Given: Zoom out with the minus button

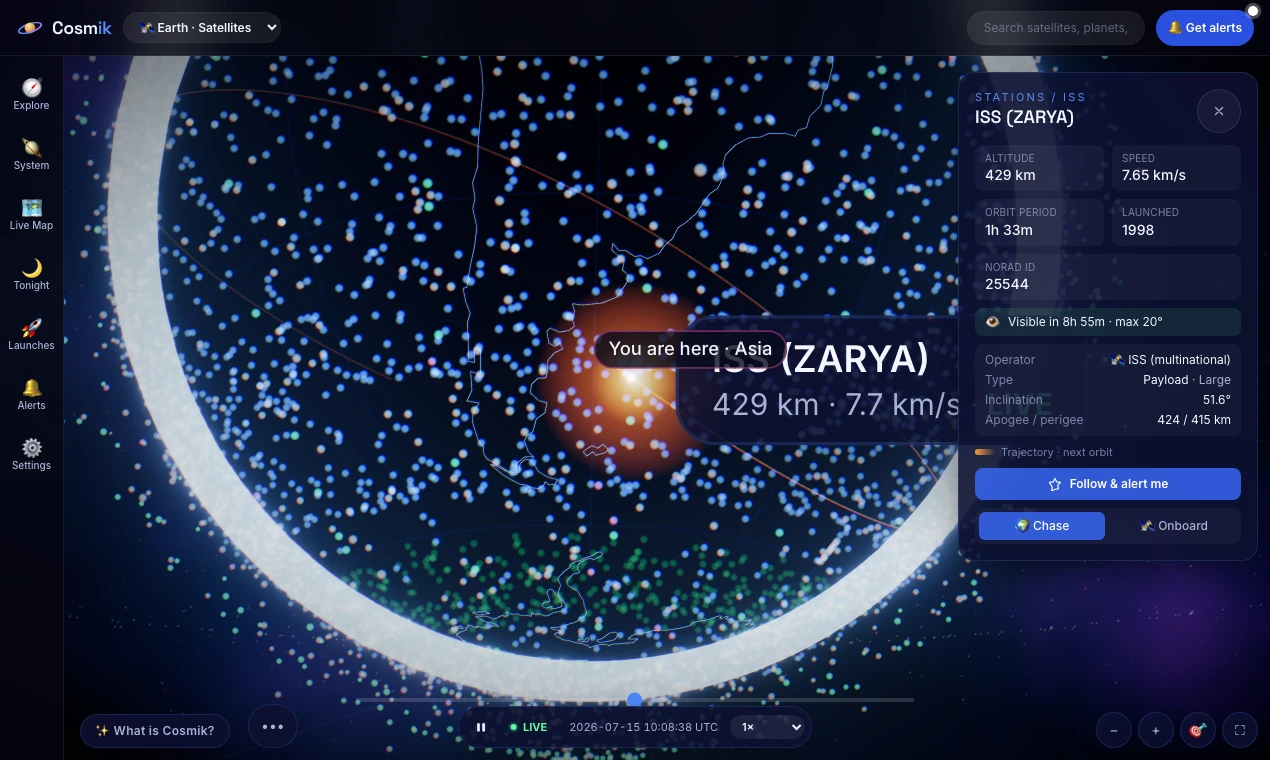Looking at the screenshot, I should [x=1114, y=730].
